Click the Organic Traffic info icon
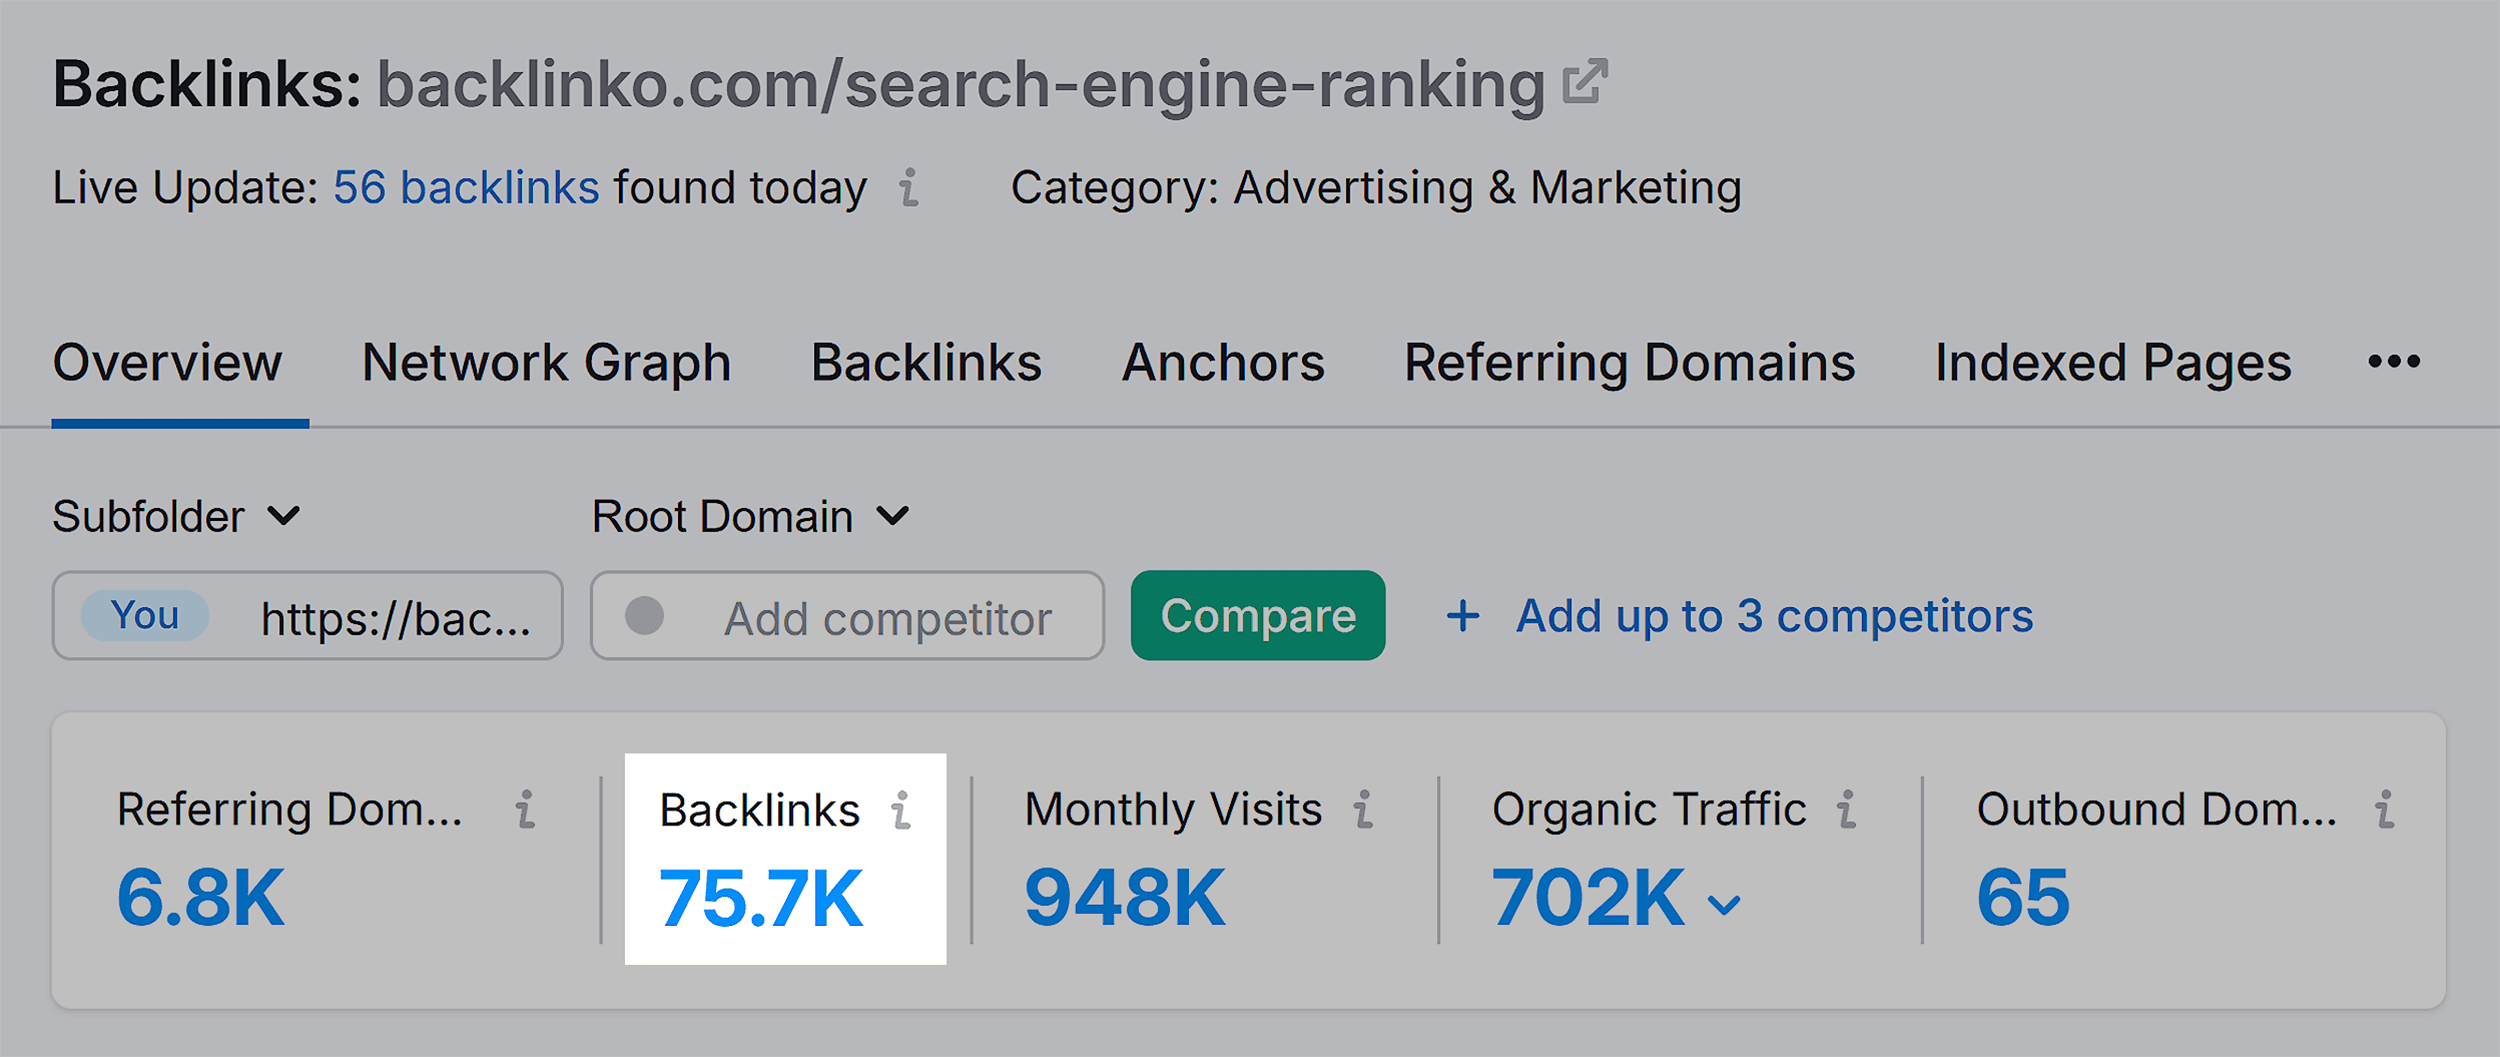Viewport: 2500px width, 1057px height. point(1846,809)
